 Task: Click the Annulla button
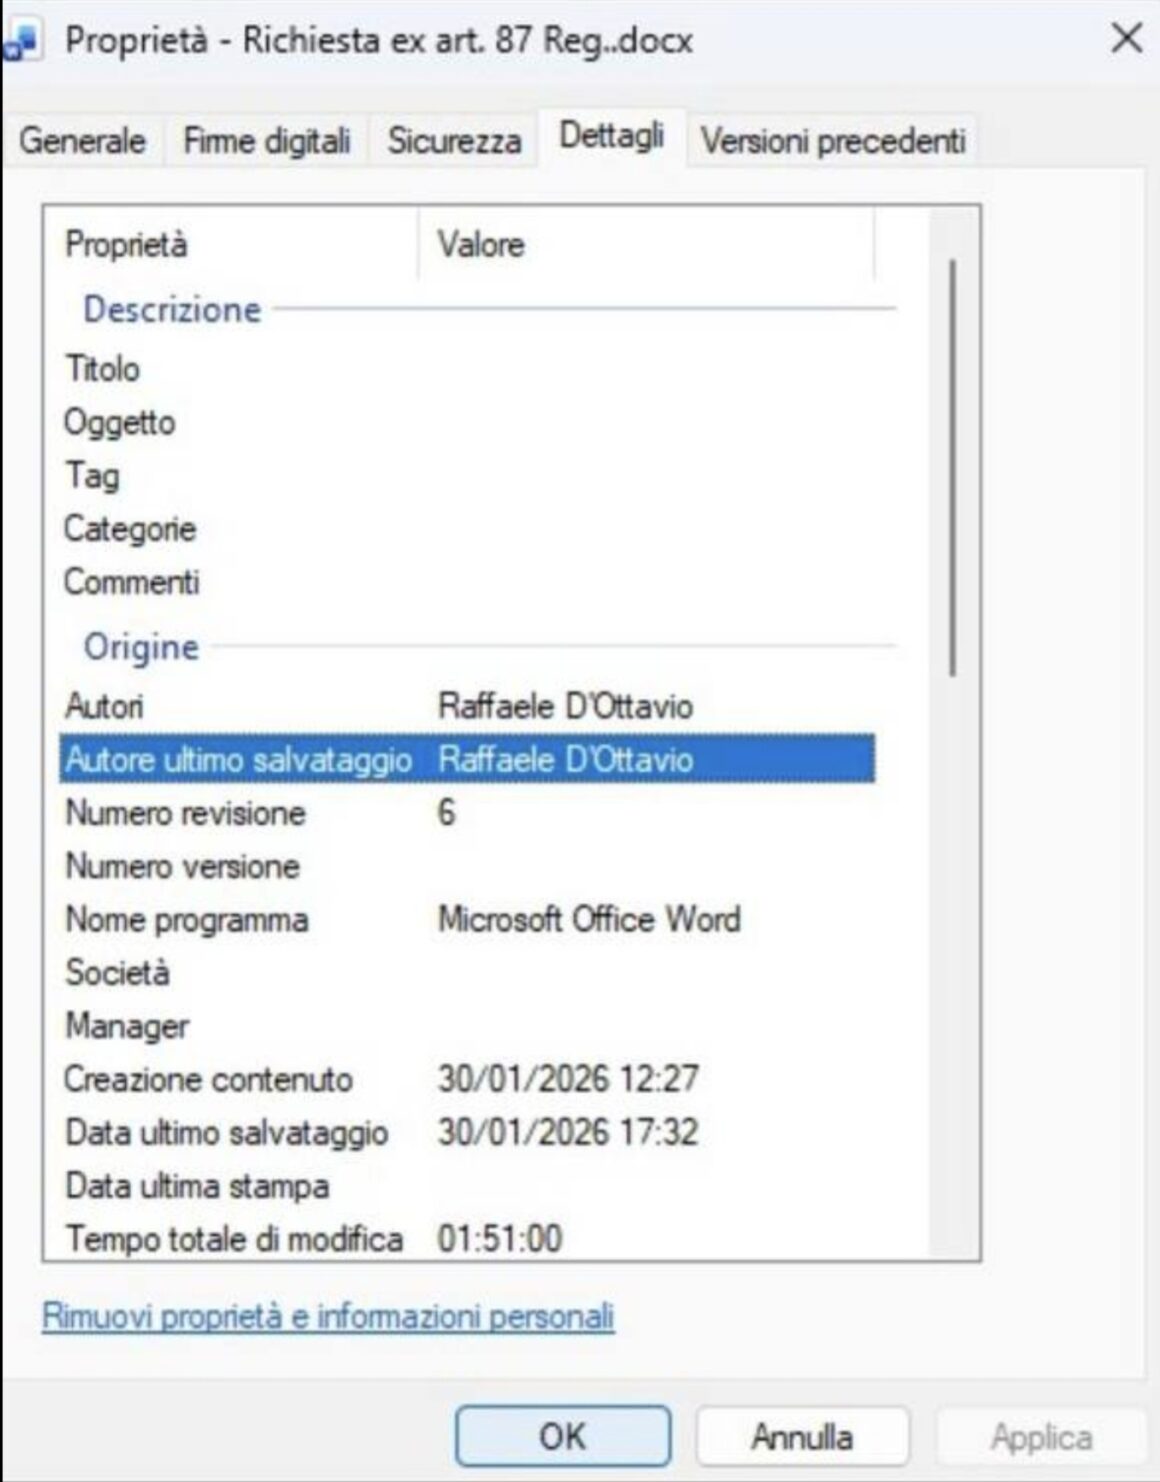click(x=802, y=1437)
